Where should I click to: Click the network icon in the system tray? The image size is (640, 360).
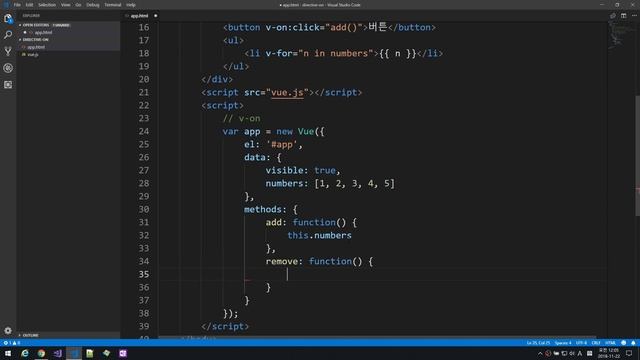coord(564,353)
